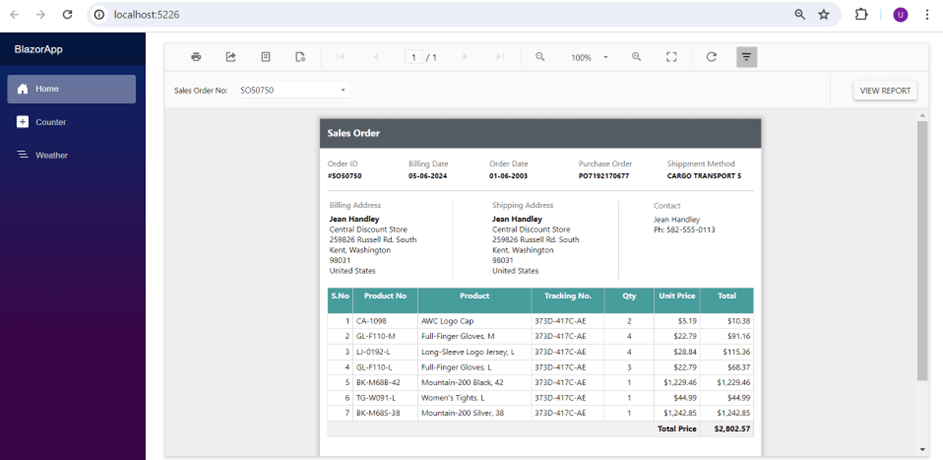
Task: Toggle the print layout icon
Action: point(266,57)
